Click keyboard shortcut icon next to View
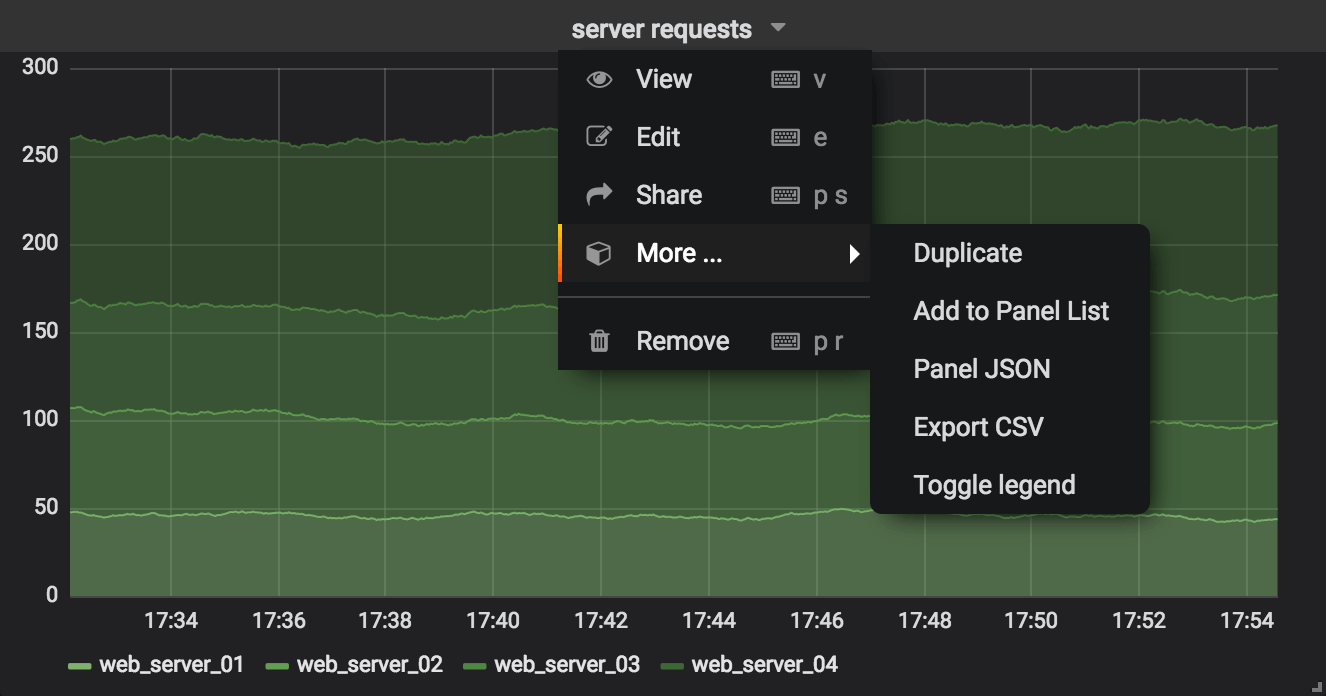This screenshot has height=696, width=1326. [x=785, y=80]
